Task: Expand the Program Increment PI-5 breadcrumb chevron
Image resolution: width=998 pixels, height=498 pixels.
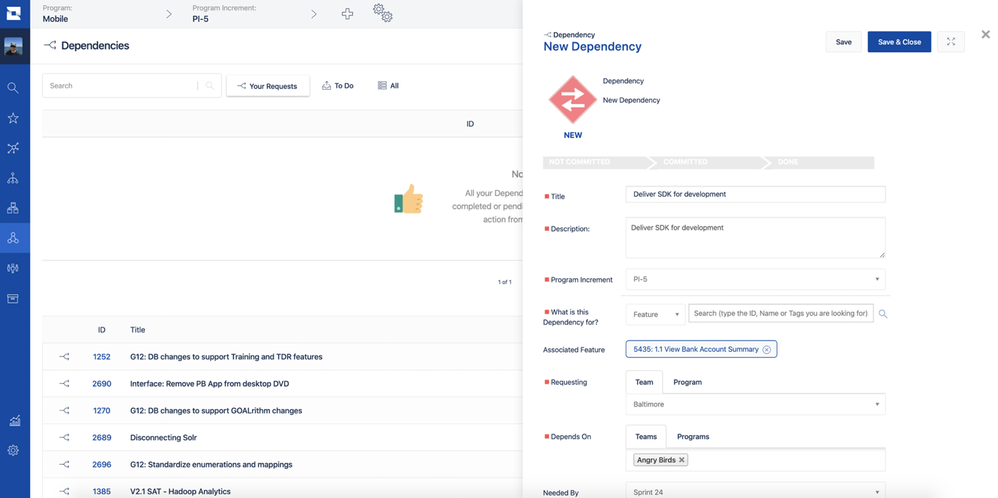Action: coord(314,14)
